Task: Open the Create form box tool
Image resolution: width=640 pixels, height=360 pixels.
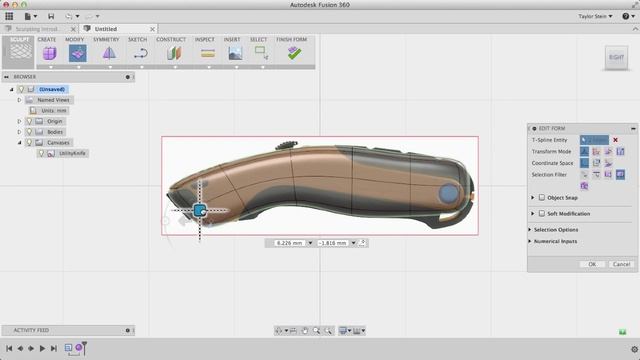Action: pyautogui.click(x=50, y=53)
